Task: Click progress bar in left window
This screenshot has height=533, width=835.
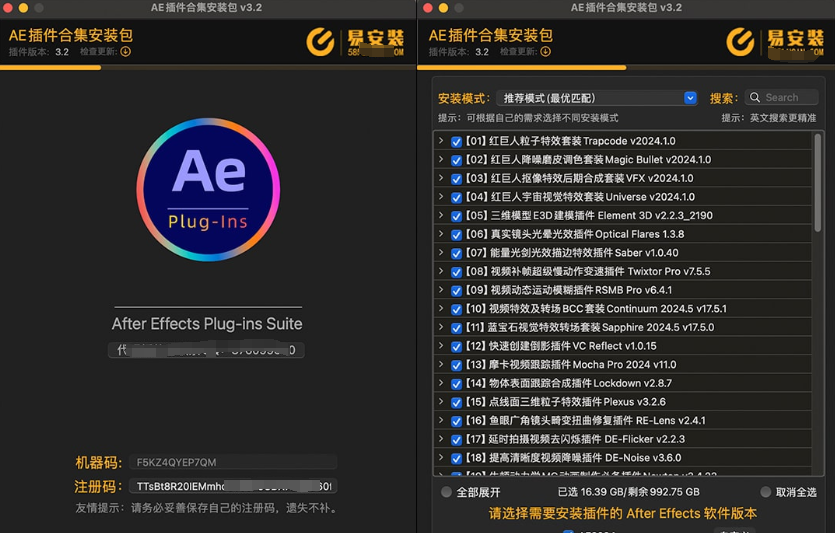Action: (208, 68)
